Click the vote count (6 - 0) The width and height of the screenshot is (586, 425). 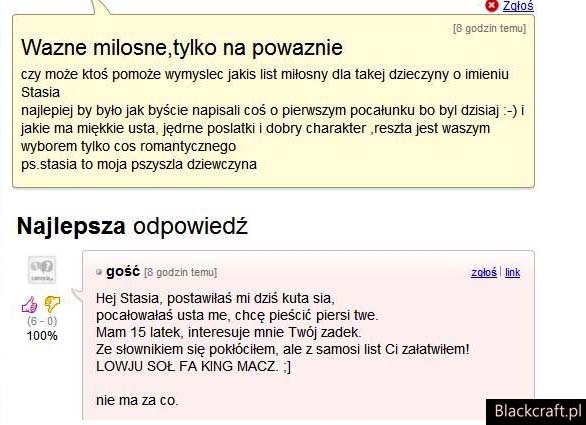(x=42, y=321)
